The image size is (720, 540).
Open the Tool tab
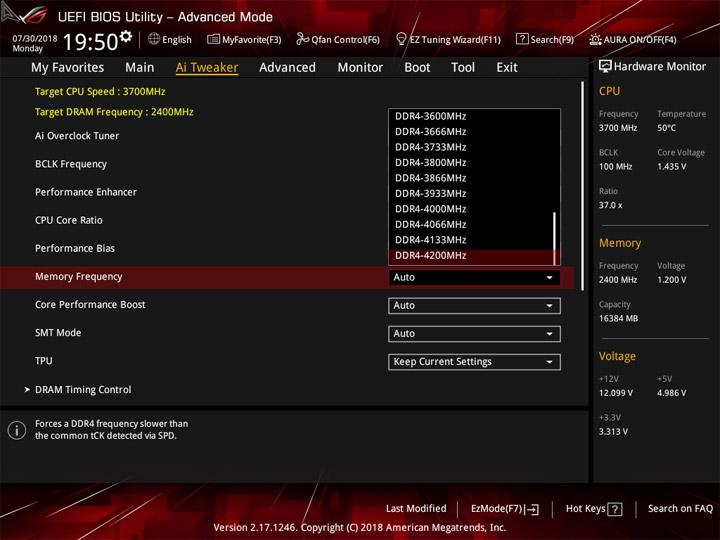[x=463, y=68]
